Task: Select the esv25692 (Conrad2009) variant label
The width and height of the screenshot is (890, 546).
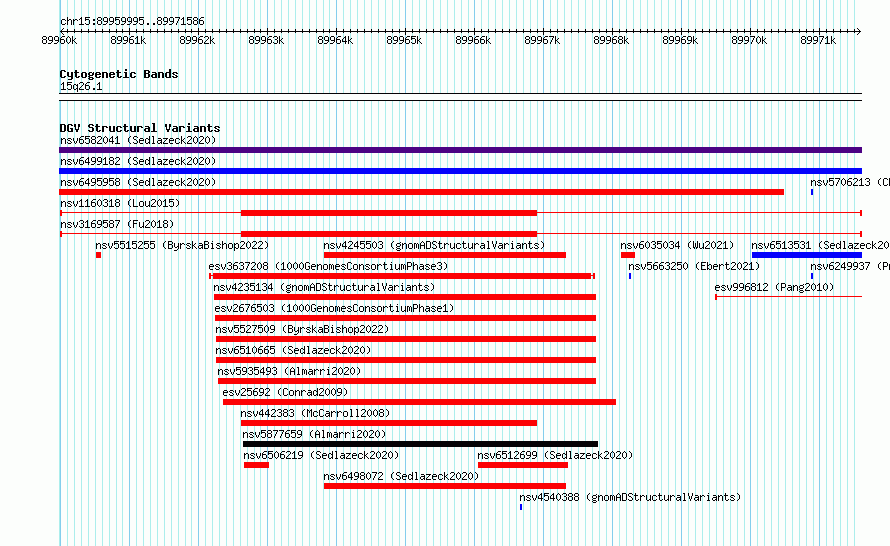Action: (x=285, y=392)
